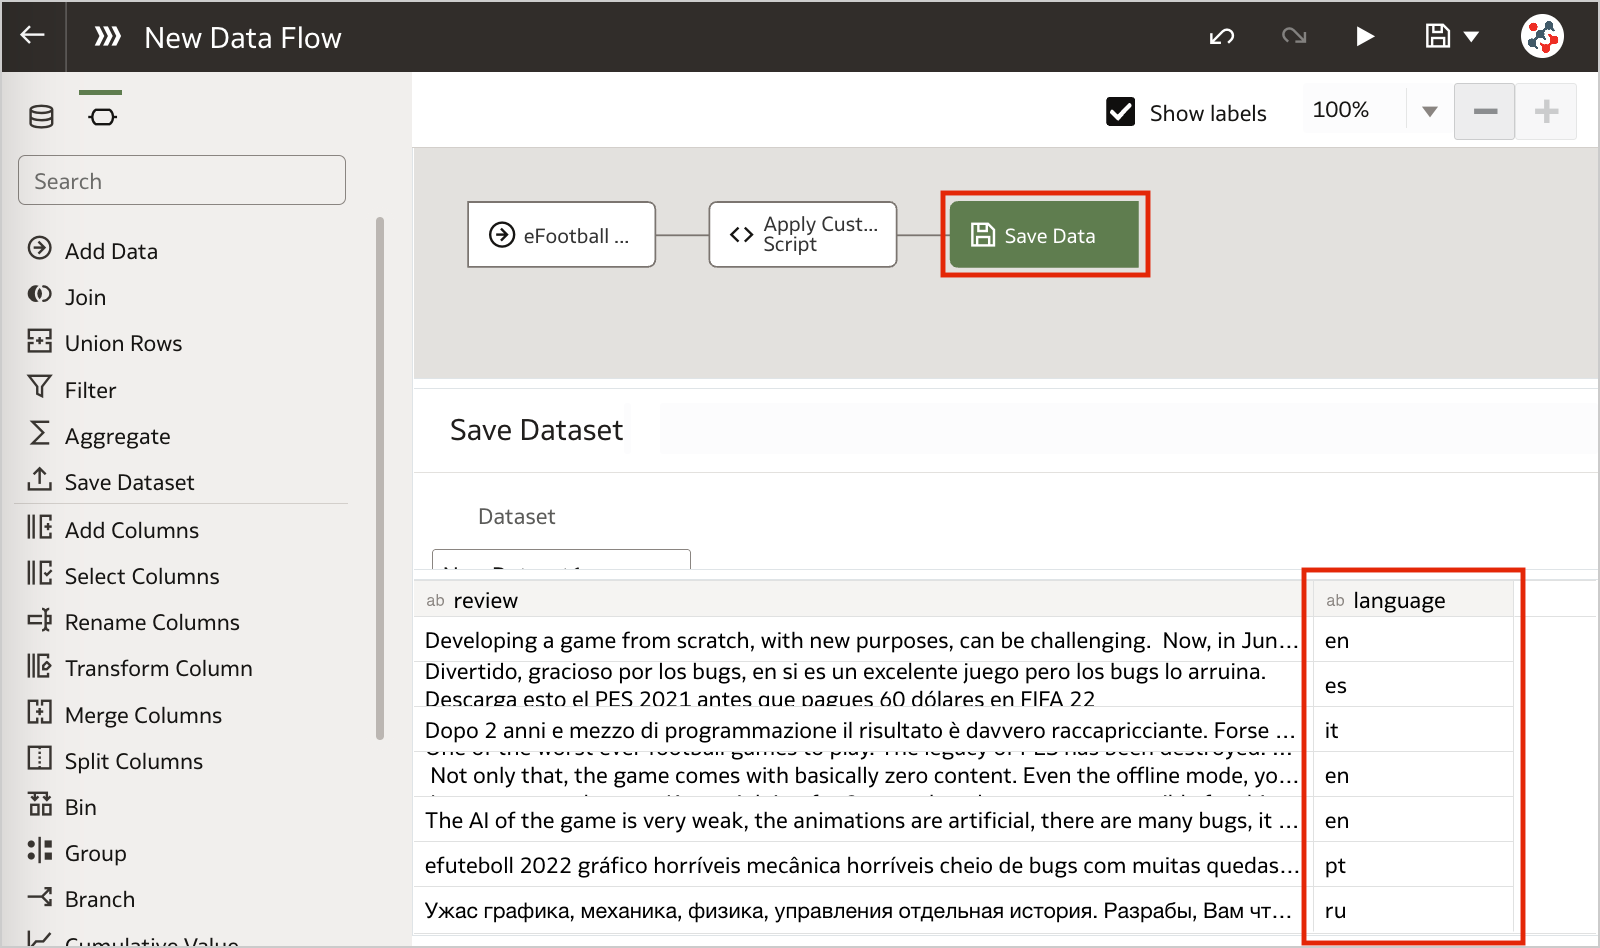This screenshot has width=1600, height=948.
Task: Choose the Save Dataset step
Action: coord(111,481)
